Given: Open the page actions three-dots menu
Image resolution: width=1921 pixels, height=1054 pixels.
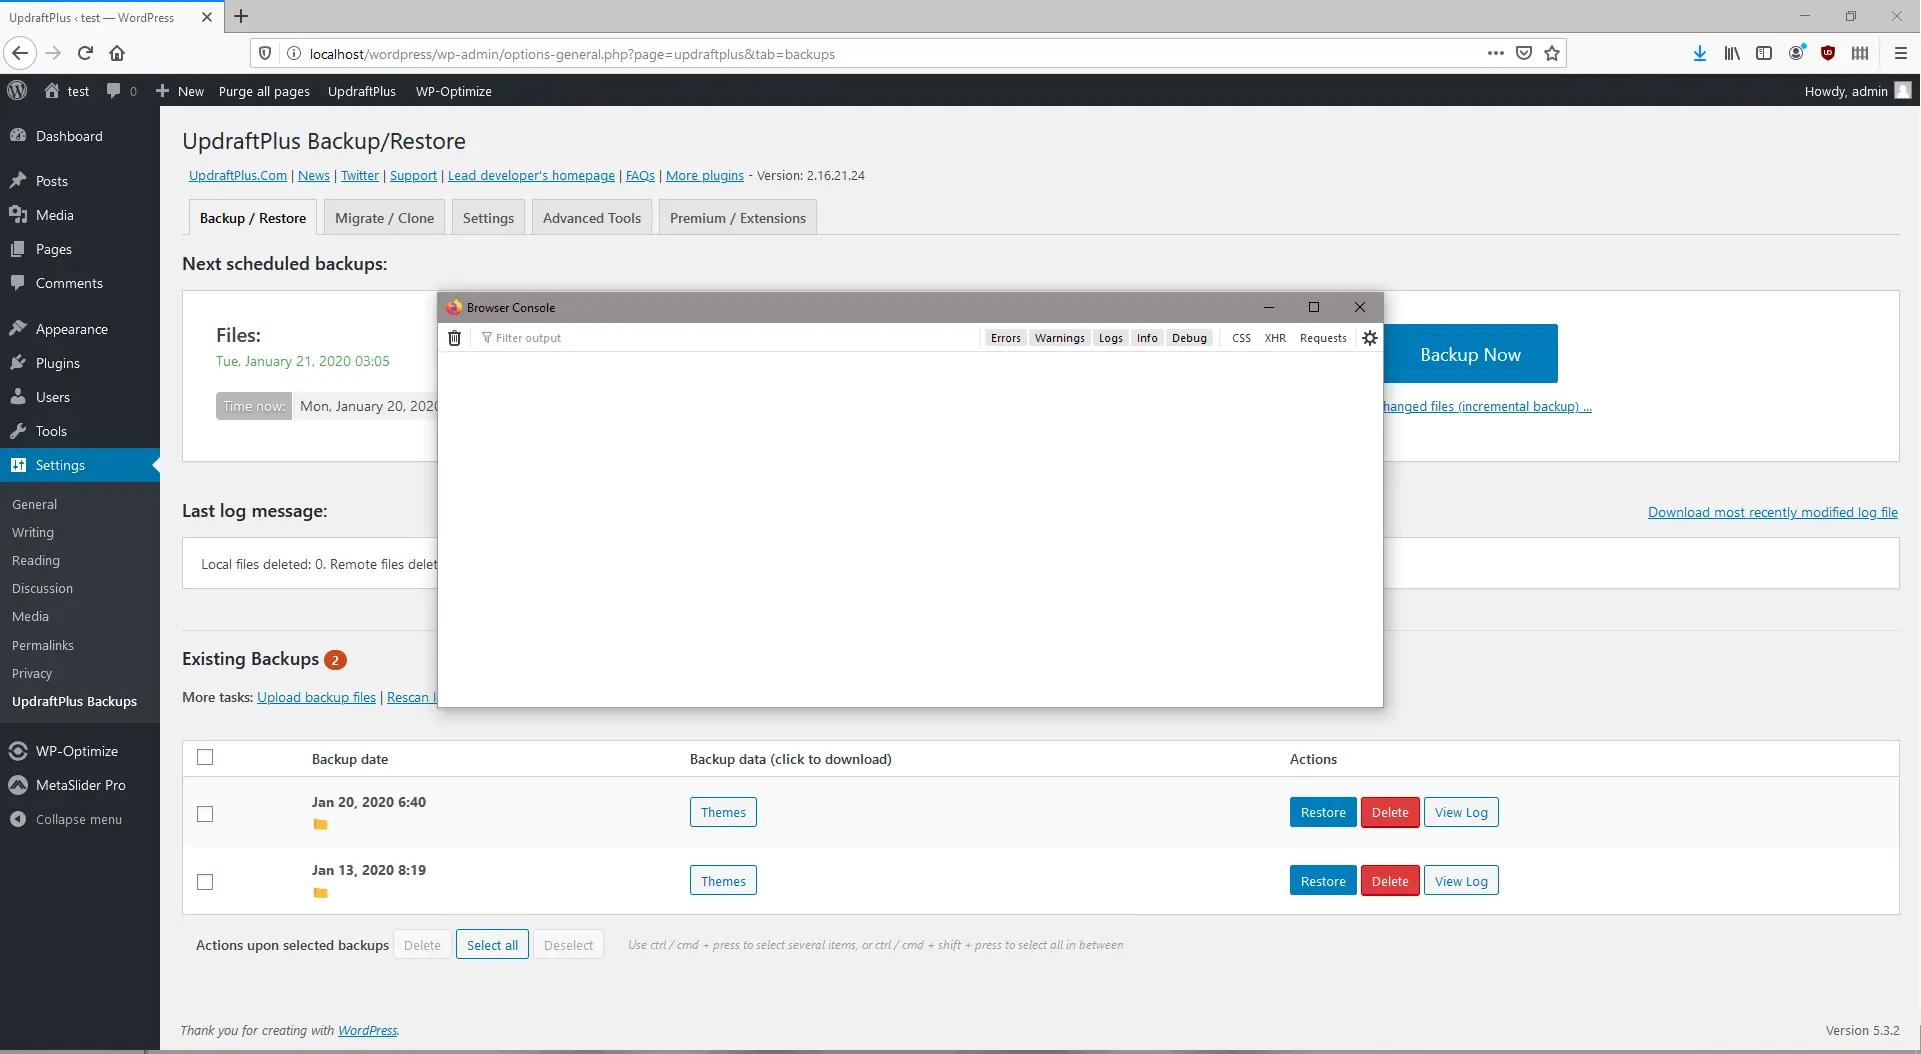Looking at the screenshot, I should [1496, 53].
